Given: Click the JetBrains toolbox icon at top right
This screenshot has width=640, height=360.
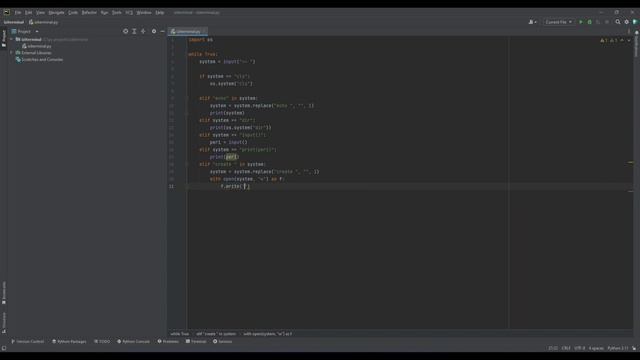Looking at the screenshot, I should pyautogui.click(x=635, y=22).
